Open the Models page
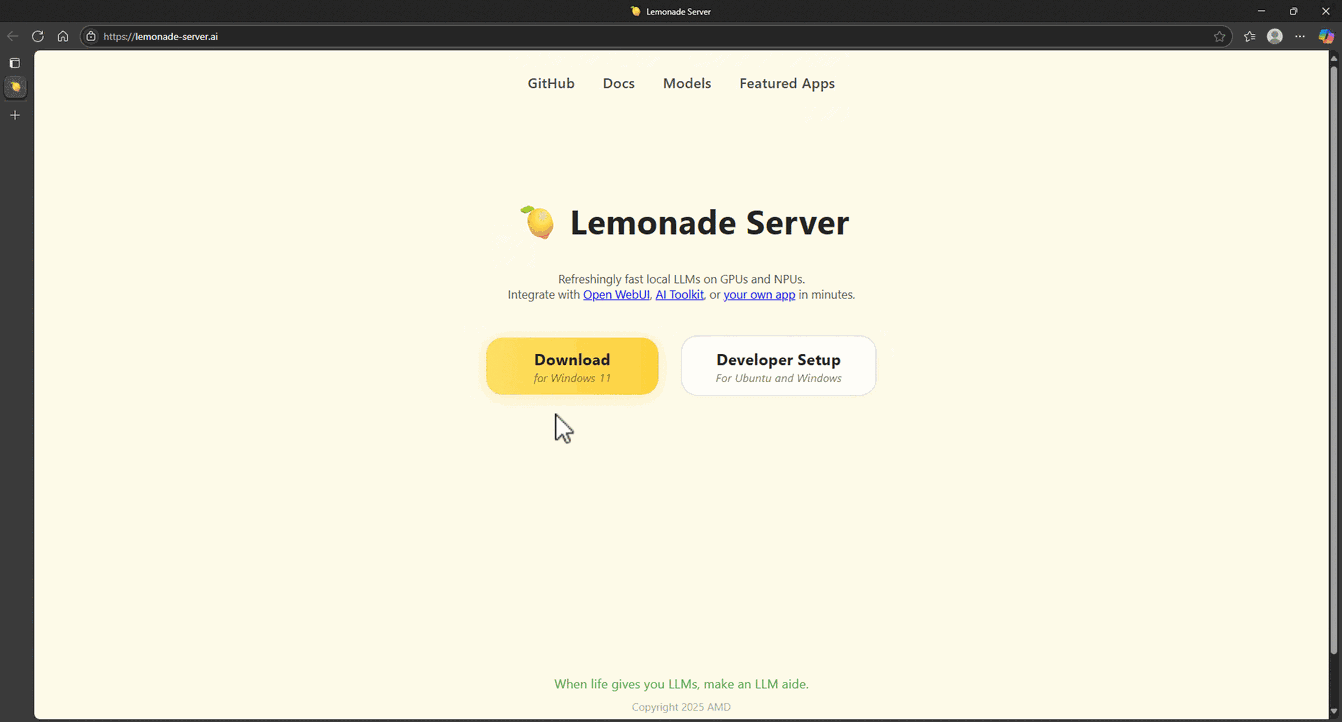This screenshot has height=722, width=1342. pyautogui.click(x=686, y=83)
